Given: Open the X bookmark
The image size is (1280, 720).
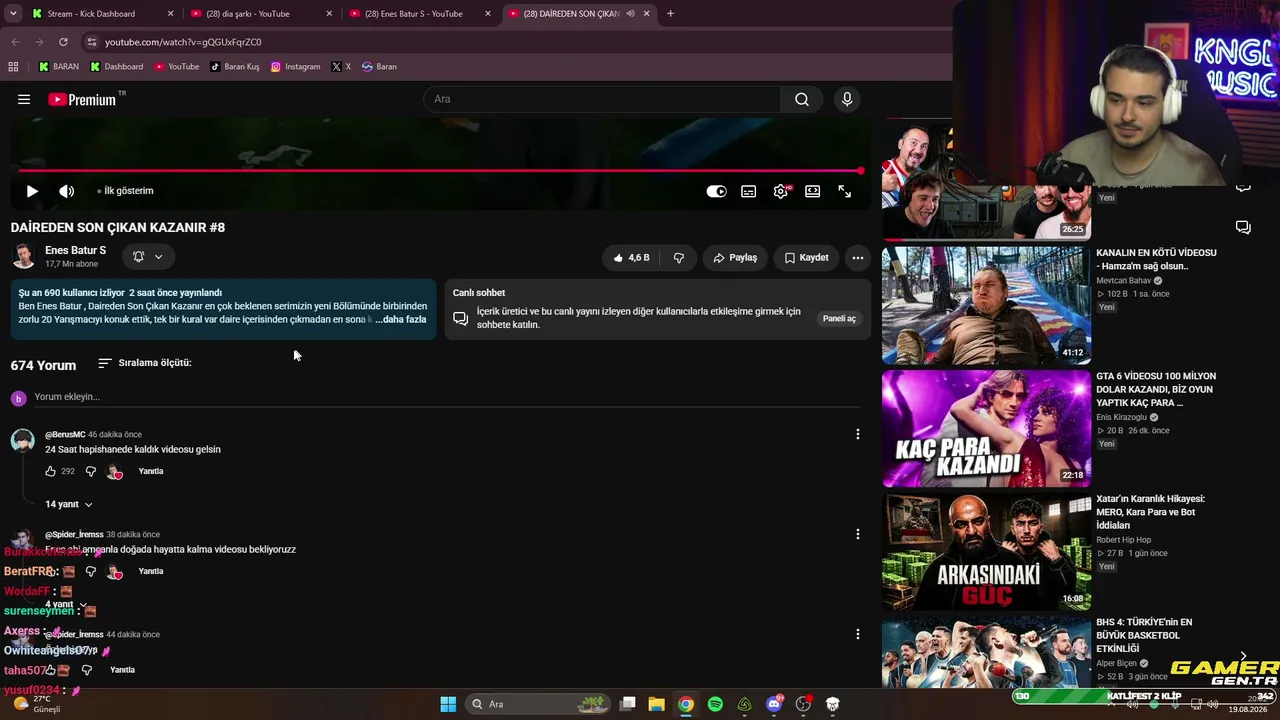Looking at the screenshot, I should pyautogui.click(x=341, y=67).
